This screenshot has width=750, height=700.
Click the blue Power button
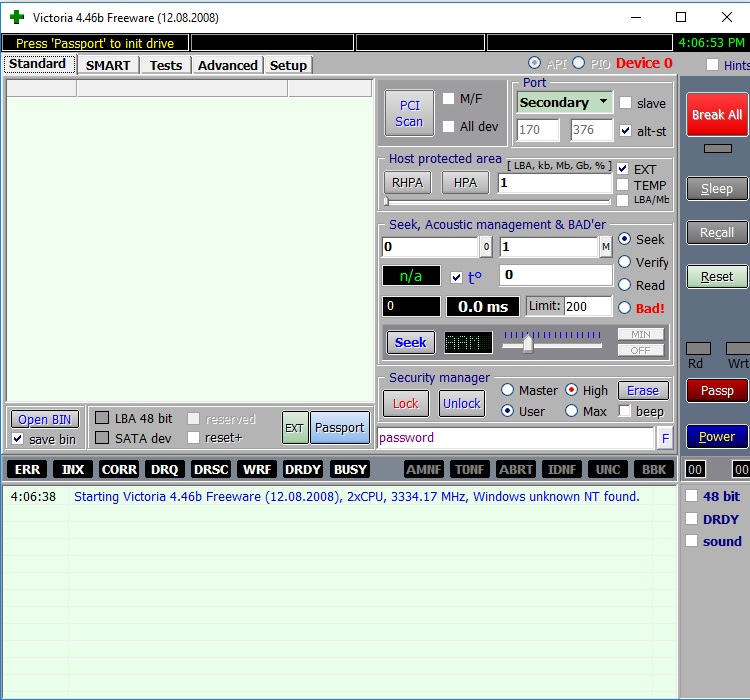point(716,437)
